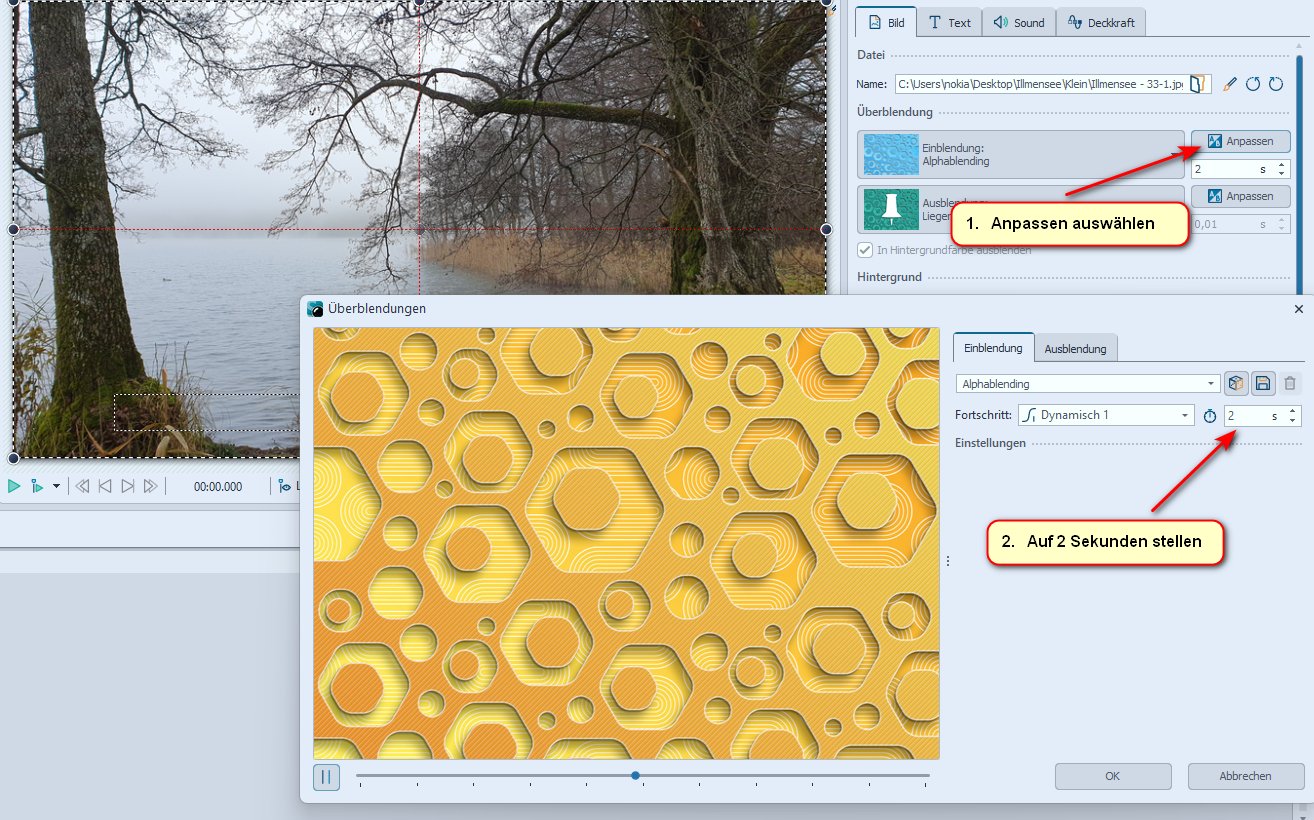Open image editor with the paintbrush icon
Screen dimensions: 1314x820
tap(1231, 85)
